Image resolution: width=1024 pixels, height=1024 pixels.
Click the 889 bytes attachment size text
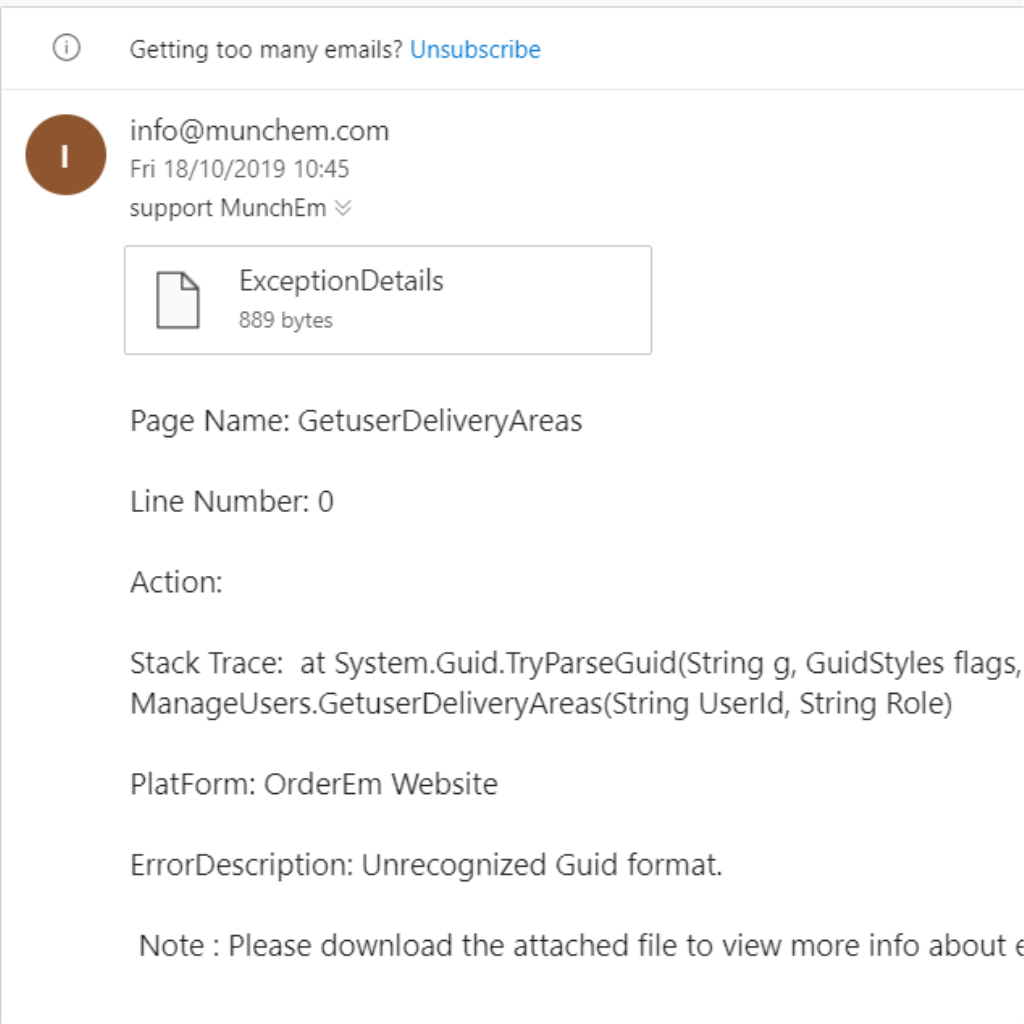[285, 320]
